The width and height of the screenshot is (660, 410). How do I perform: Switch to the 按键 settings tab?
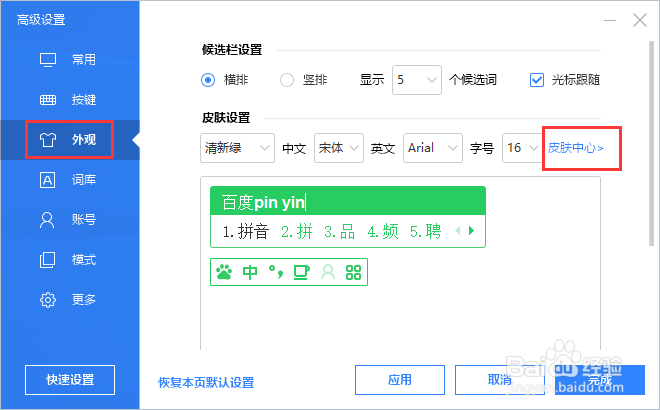[70, 100]
